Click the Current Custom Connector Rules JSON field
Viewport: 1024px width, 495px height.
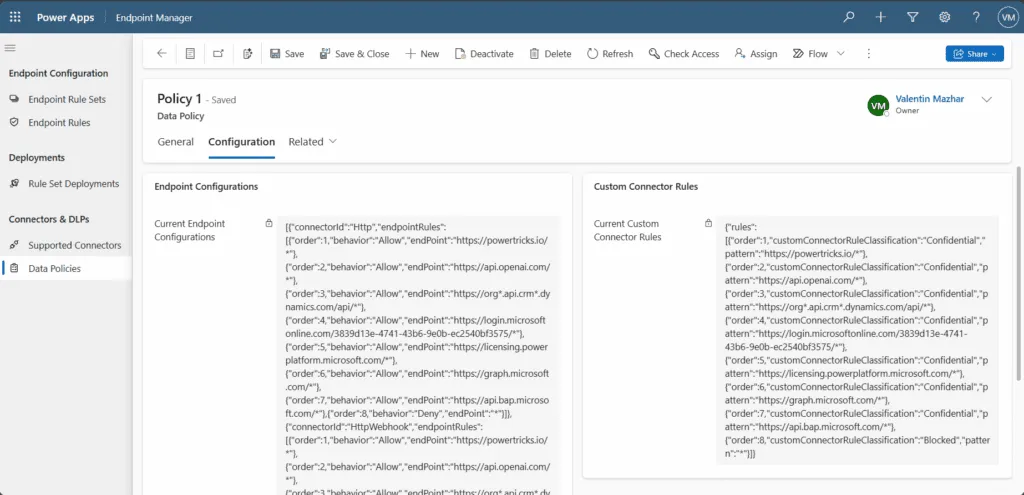pyautogui.click(x=857, y=340)
